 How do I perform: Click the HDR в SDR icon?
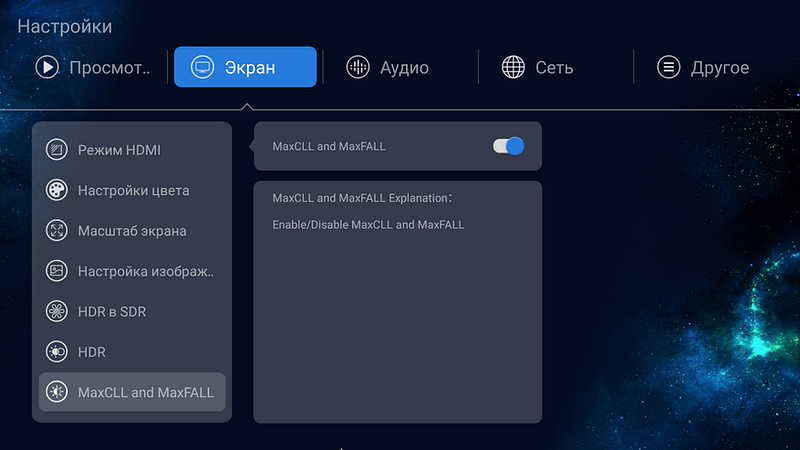(x=57, y=312)
